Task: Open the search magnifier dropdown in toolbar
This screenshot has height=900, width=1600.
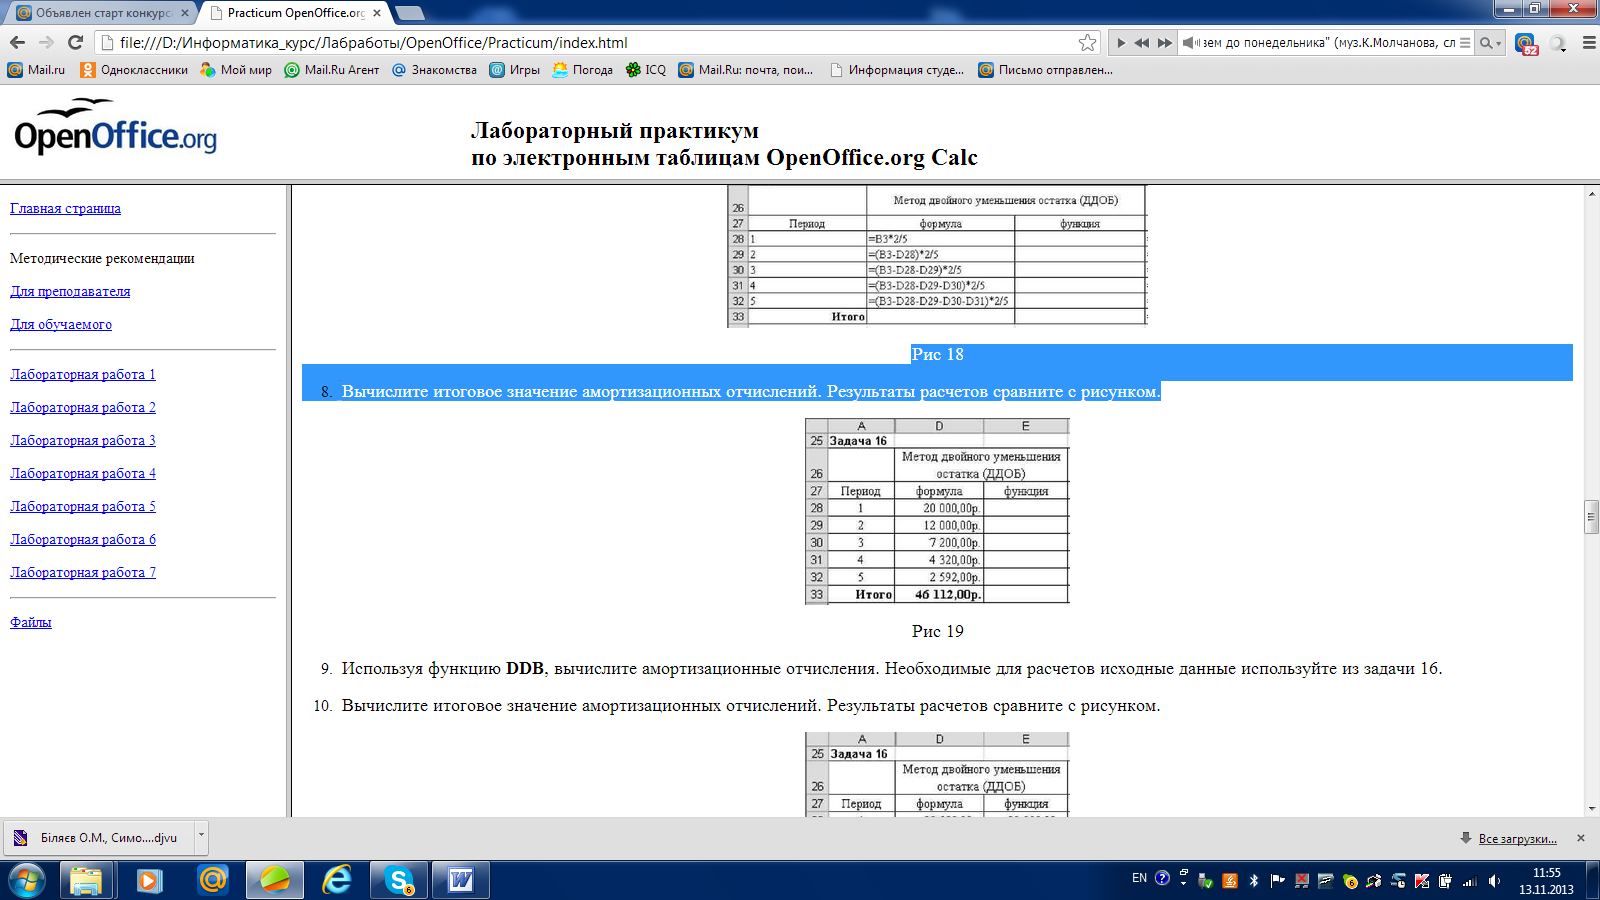Action: tap(1490, 43)
